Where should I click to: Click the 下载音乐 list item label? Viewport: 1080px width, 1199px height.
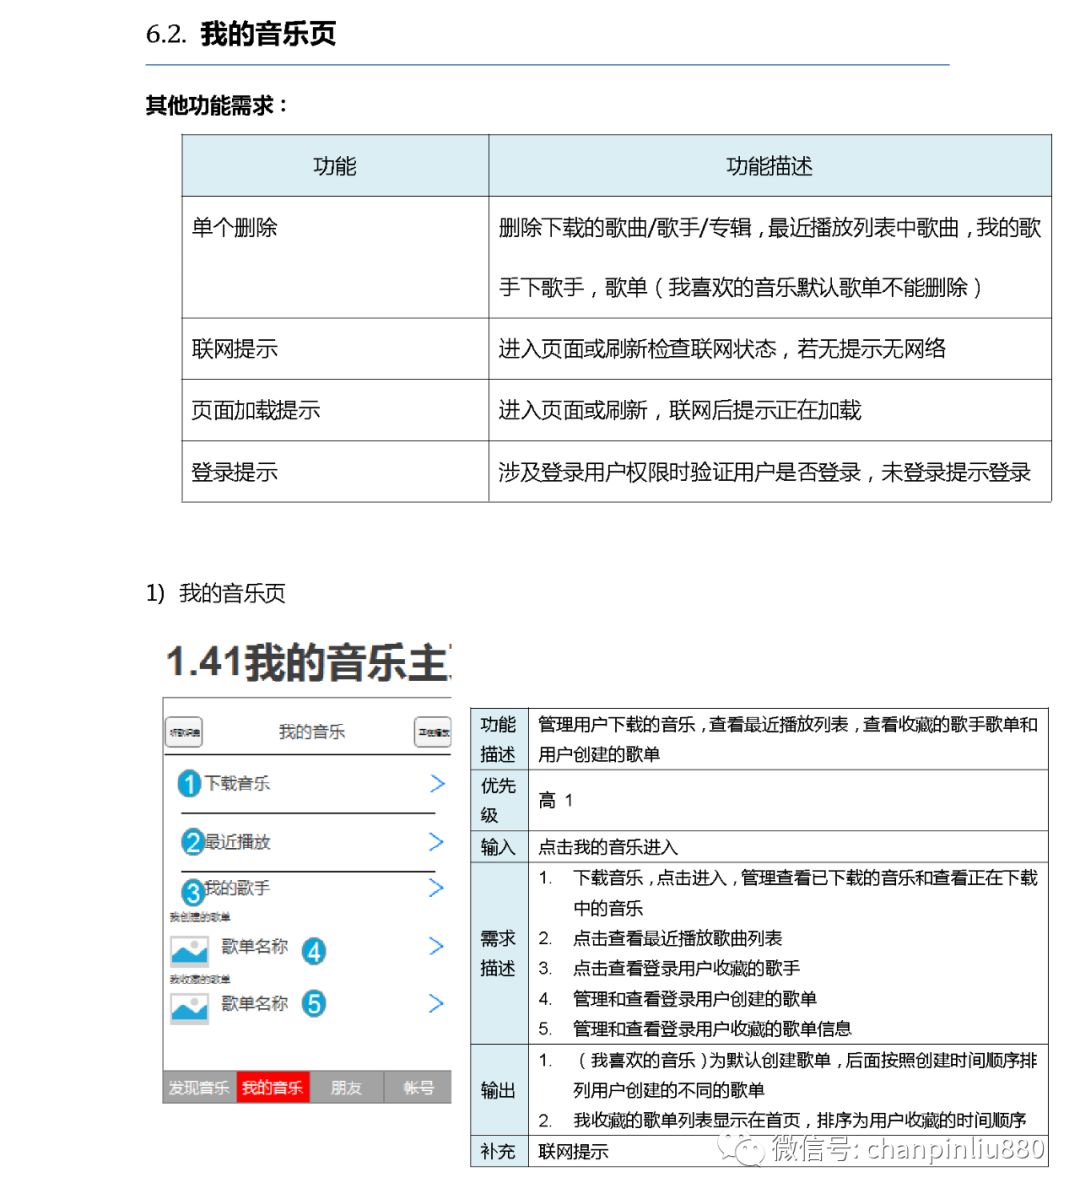pos(237,783)
